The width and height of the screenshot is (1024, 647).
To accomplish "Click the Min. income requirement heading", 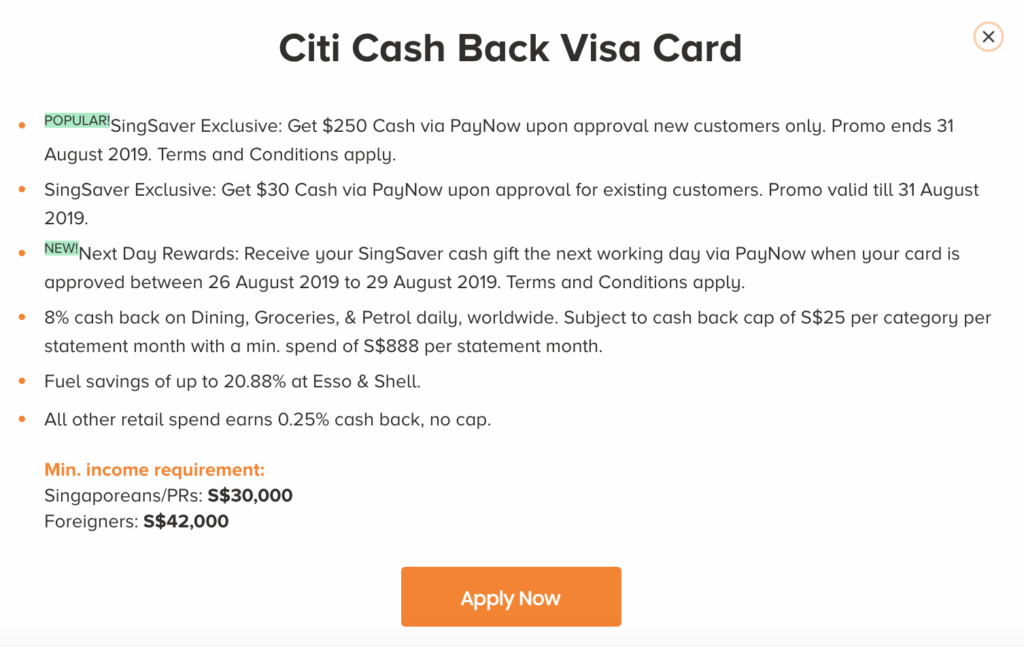I will (154, 470).
